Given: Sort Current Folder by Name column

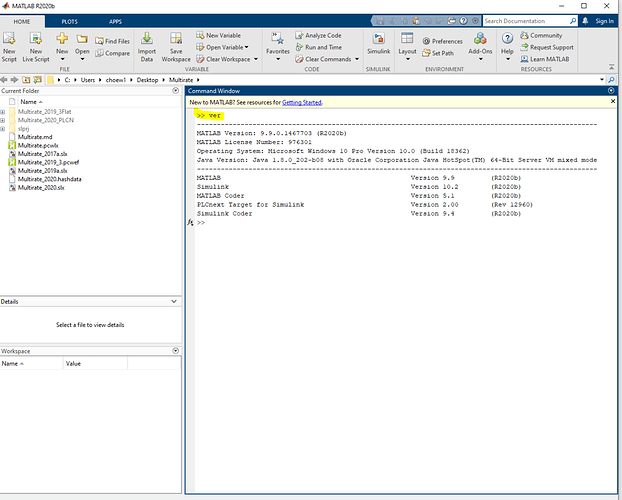Looking at the screenshot, I should 31,102.
